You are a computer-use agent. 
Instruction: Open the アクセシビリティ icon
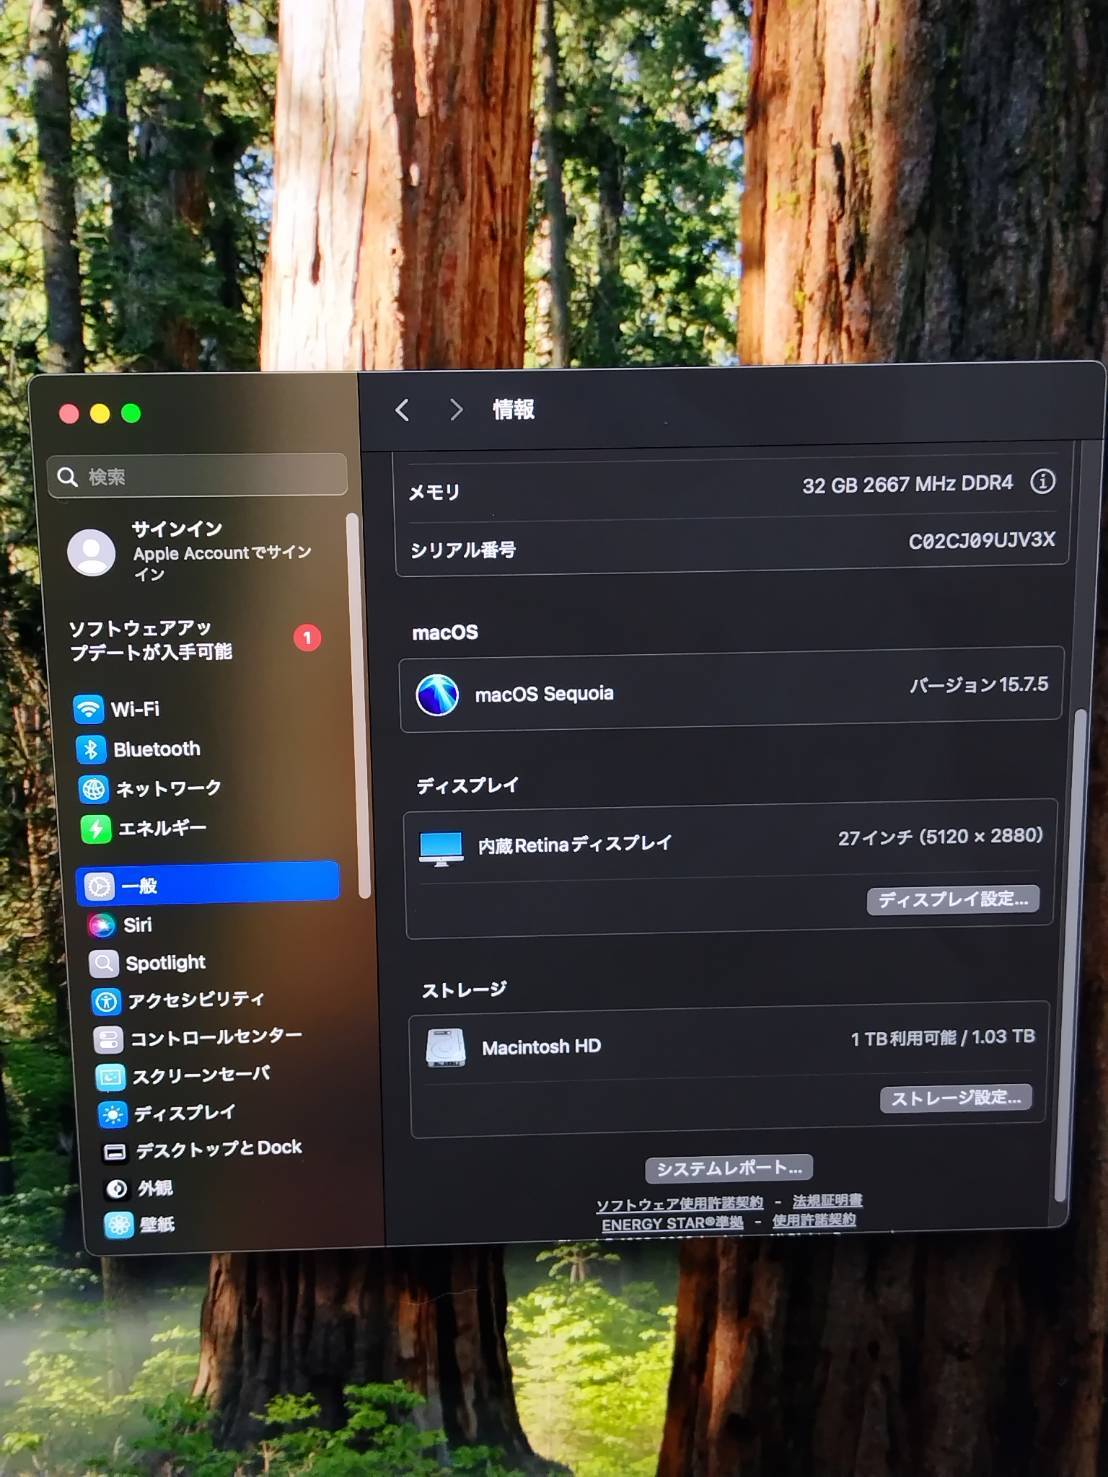[x=106, y=1001]
